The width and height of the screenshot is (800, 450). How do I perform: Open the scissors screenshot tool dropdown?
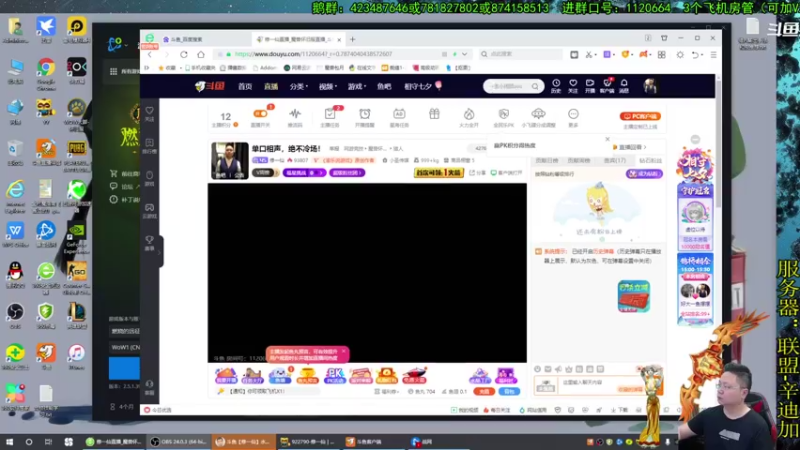(x=597, y=55)
